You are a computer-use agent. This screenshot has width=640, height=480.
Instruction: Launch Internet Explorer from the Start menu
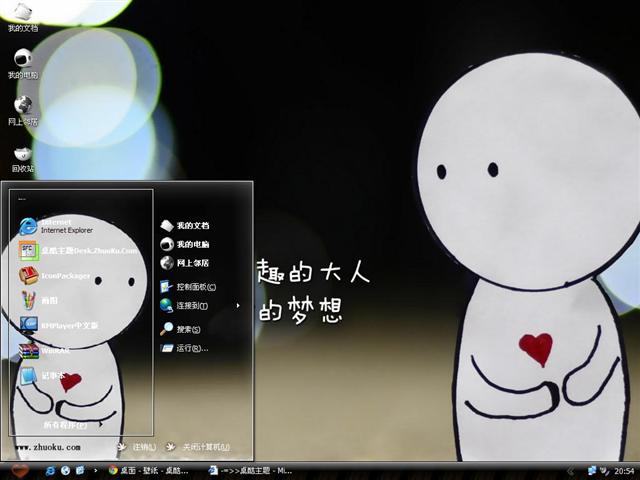coord(56,226)
